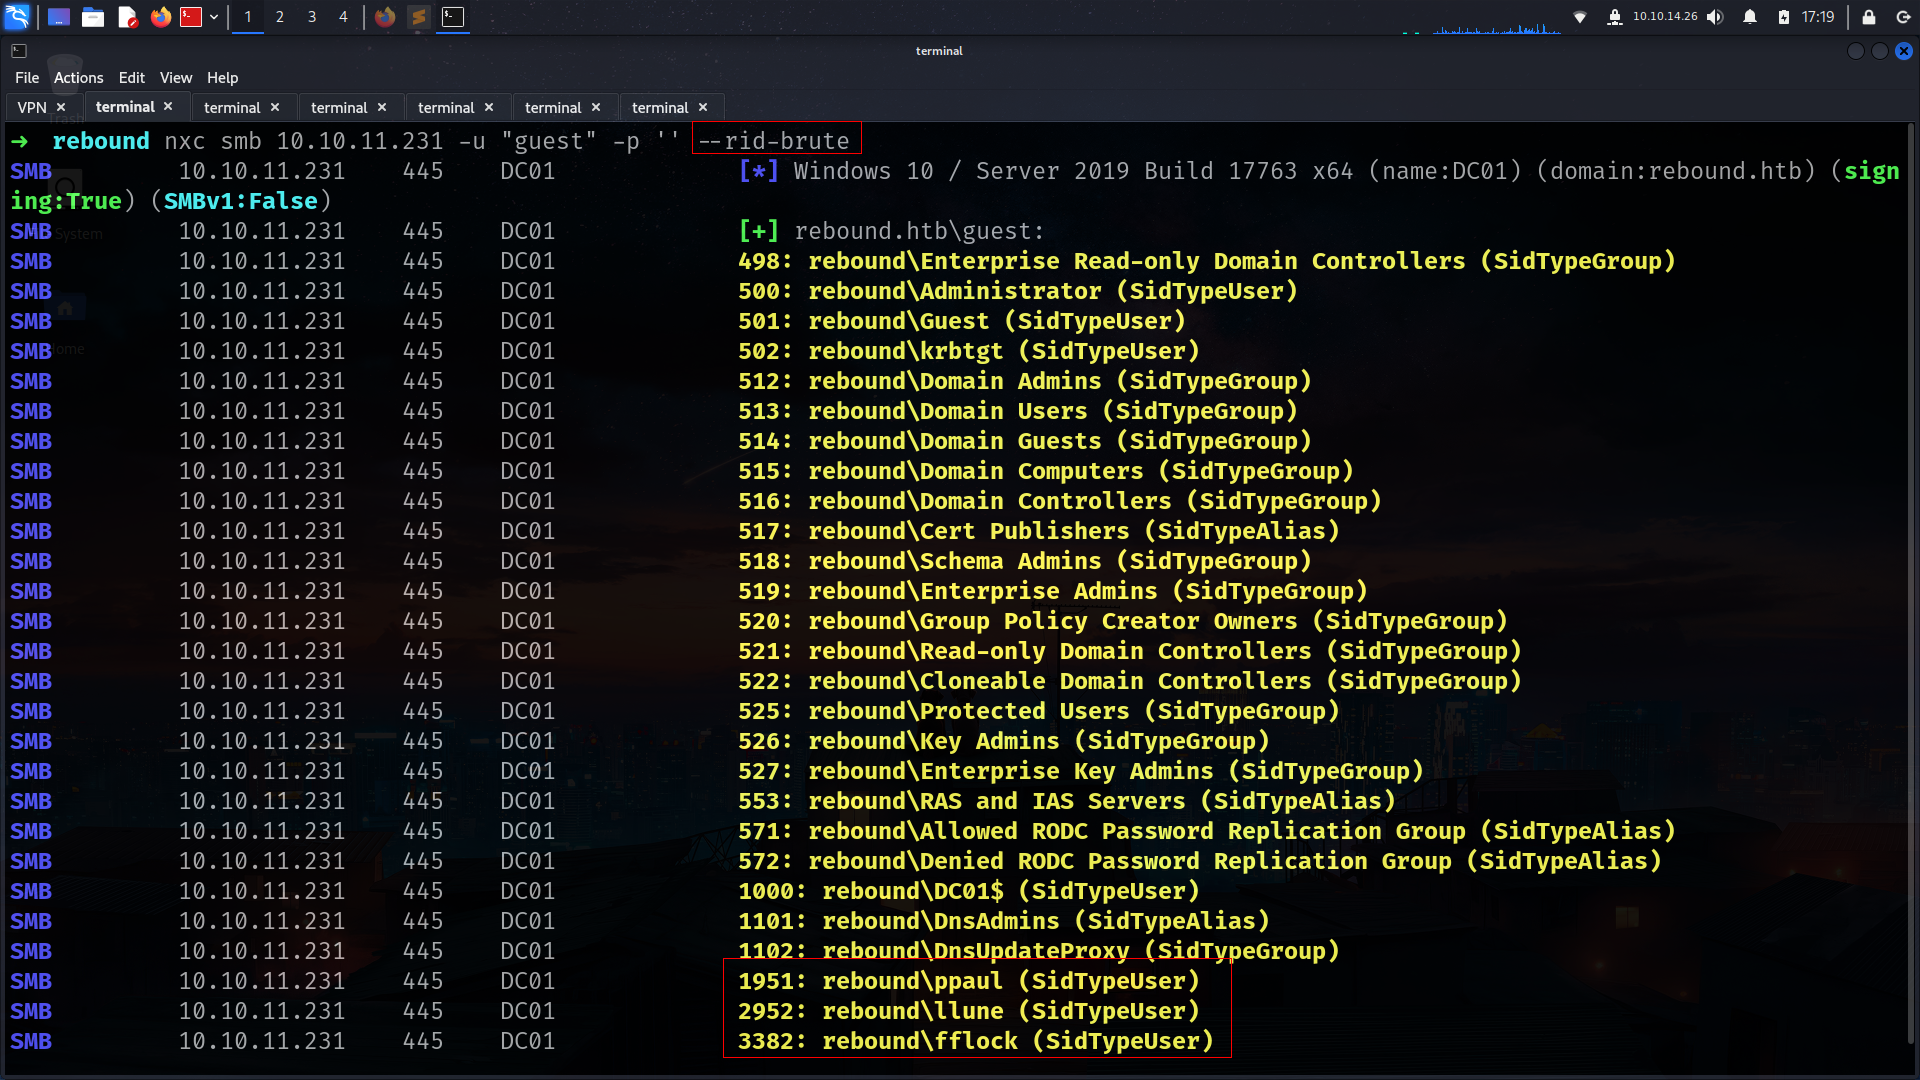Viewport: 1920px width, 1080px height.
Task: Open the View menu
Action: click(176, 78)
